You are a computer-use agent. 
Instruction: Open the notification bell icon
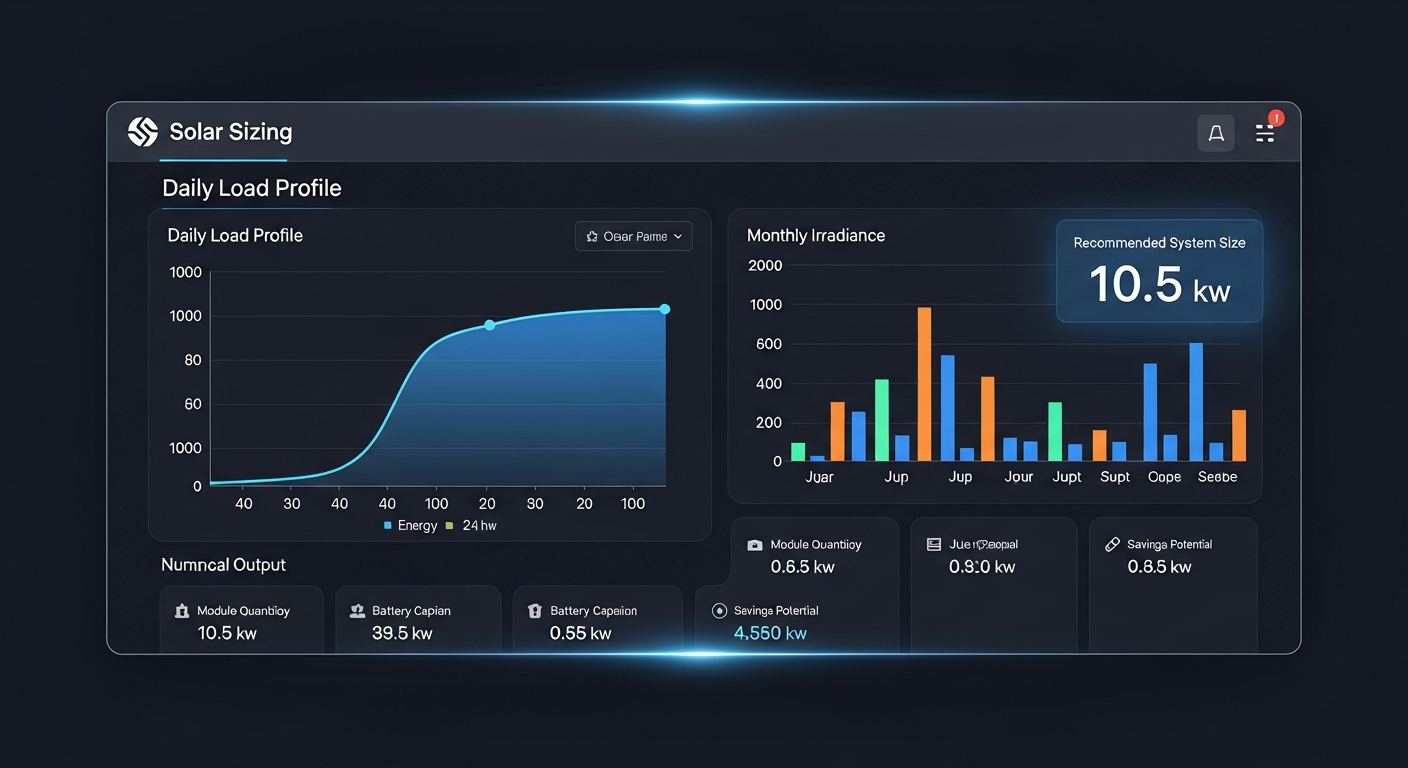1216,132
